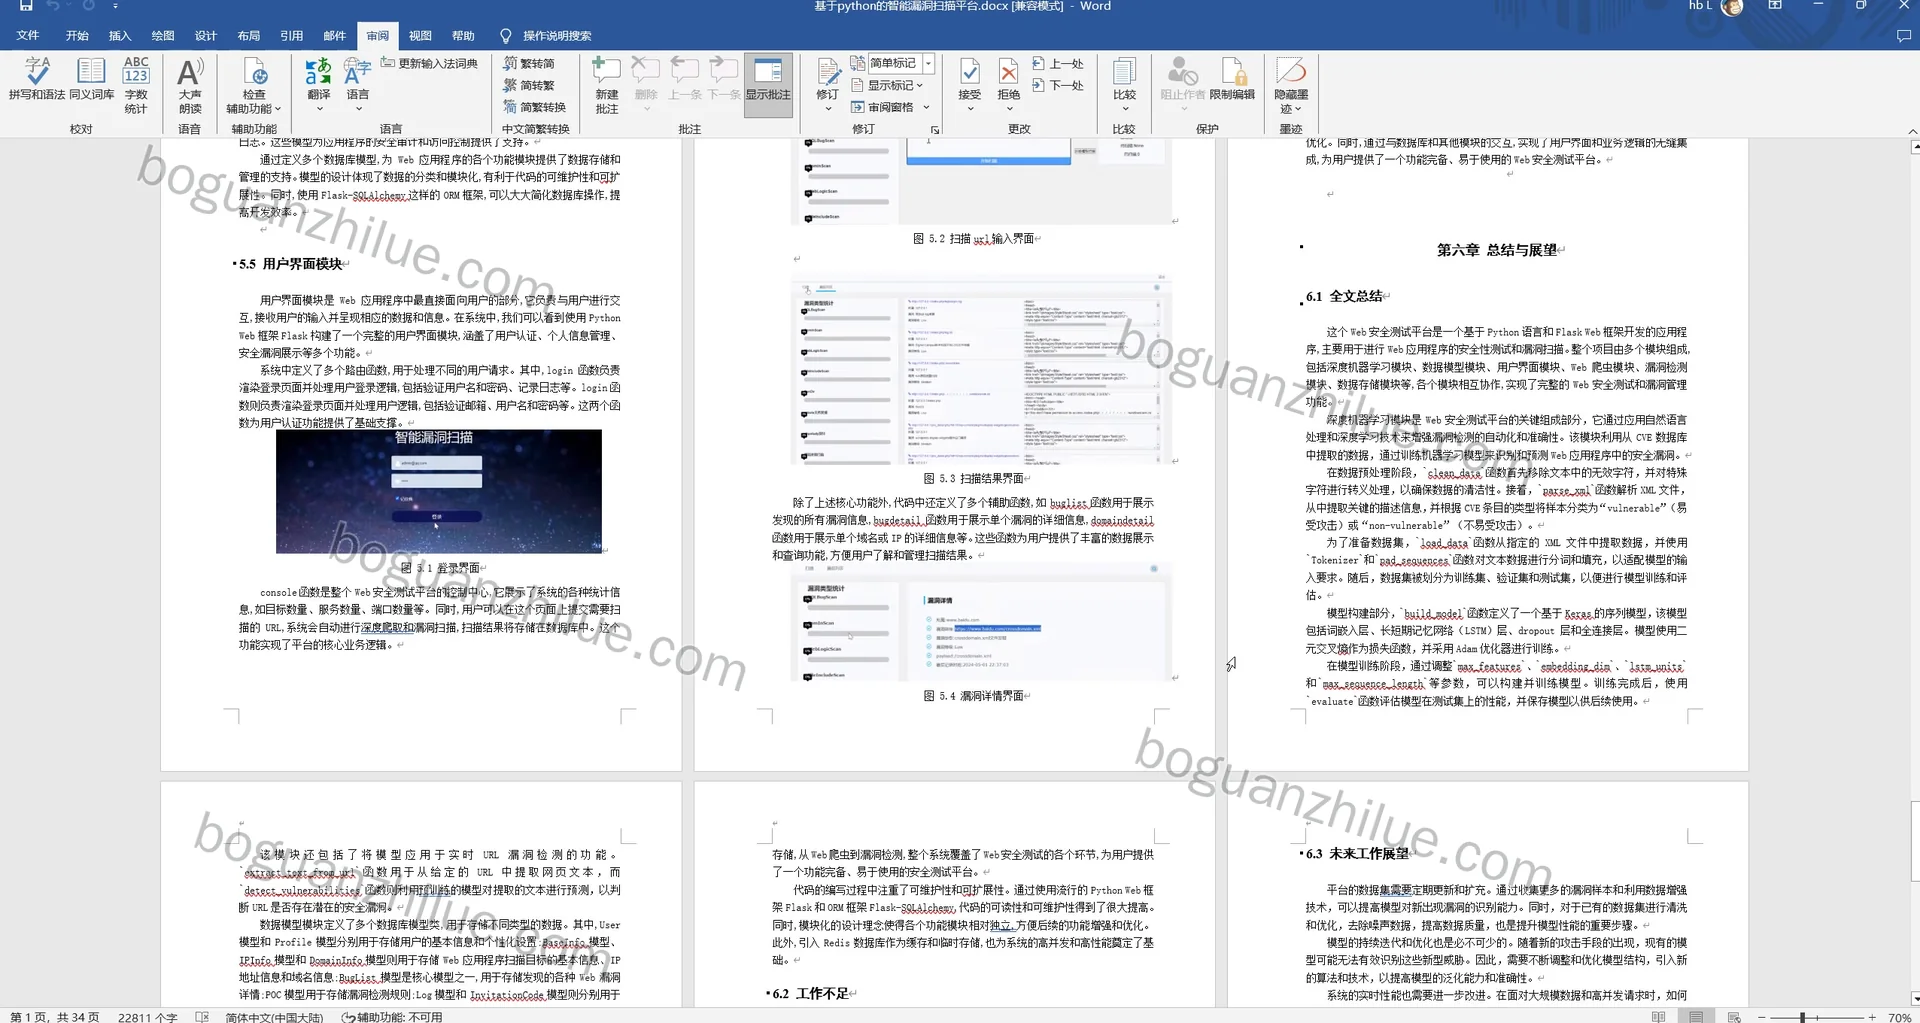Open the 字数统计 word count tool
1920x1023 pixels.
tap(136, 85)
